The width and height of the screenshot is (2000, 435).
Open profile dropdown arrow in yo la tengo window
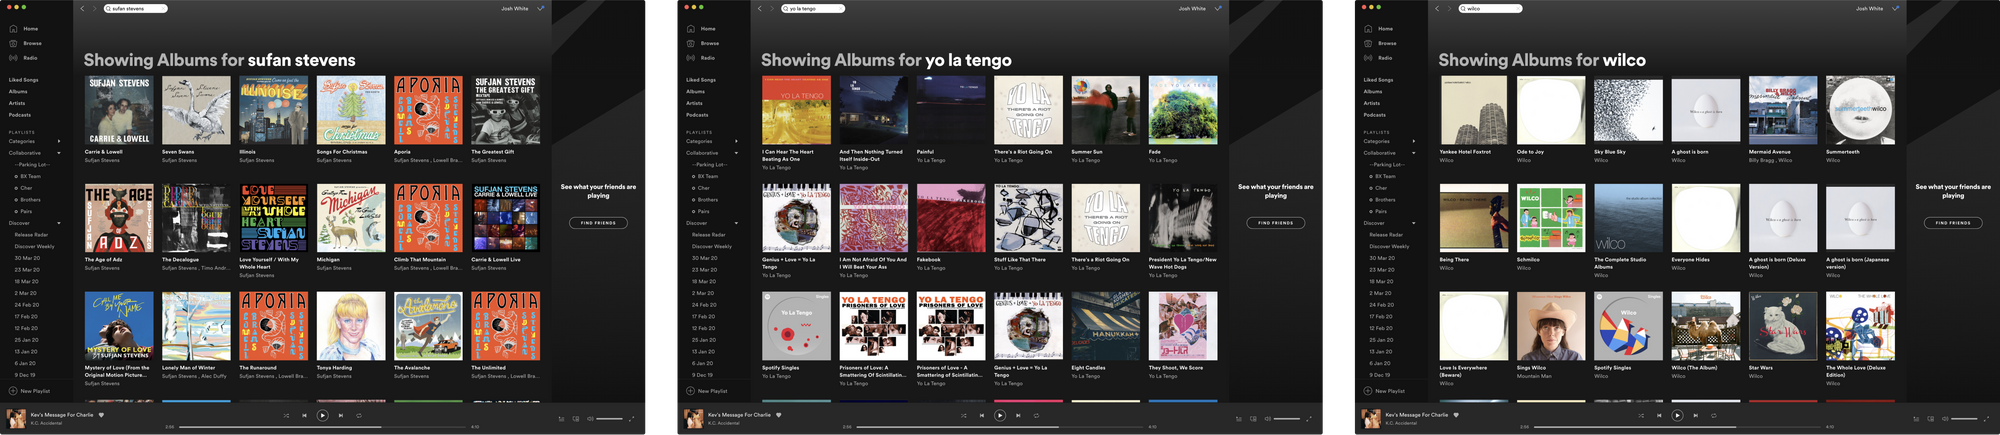1218,8
